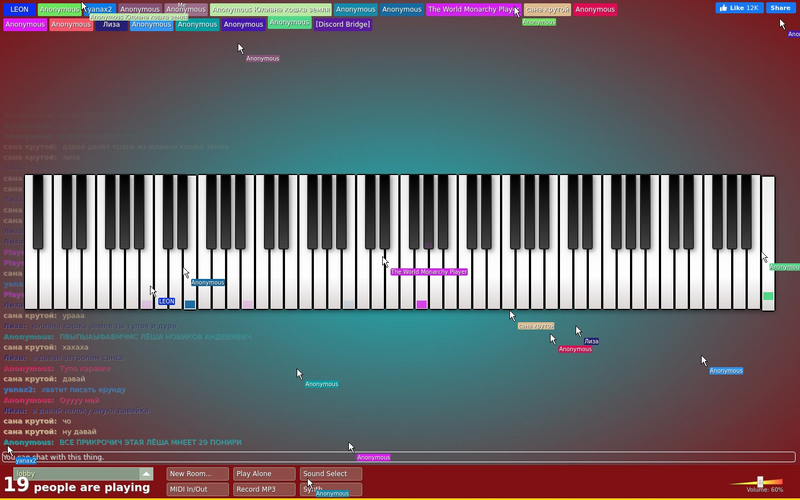Open the Synth button
This screenshot has width=800, height=500.
pyautogui.click(x=331, y=489)
